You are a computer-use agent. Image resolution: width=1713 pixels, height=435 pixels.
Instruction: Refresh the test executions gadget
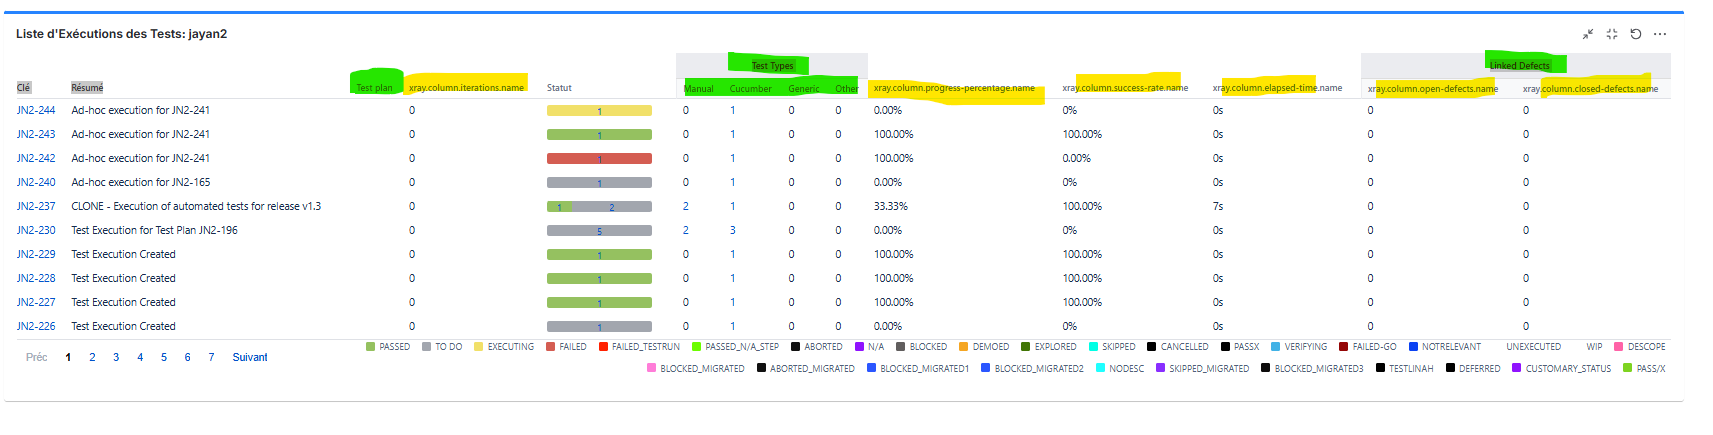tap(1635, 34)
